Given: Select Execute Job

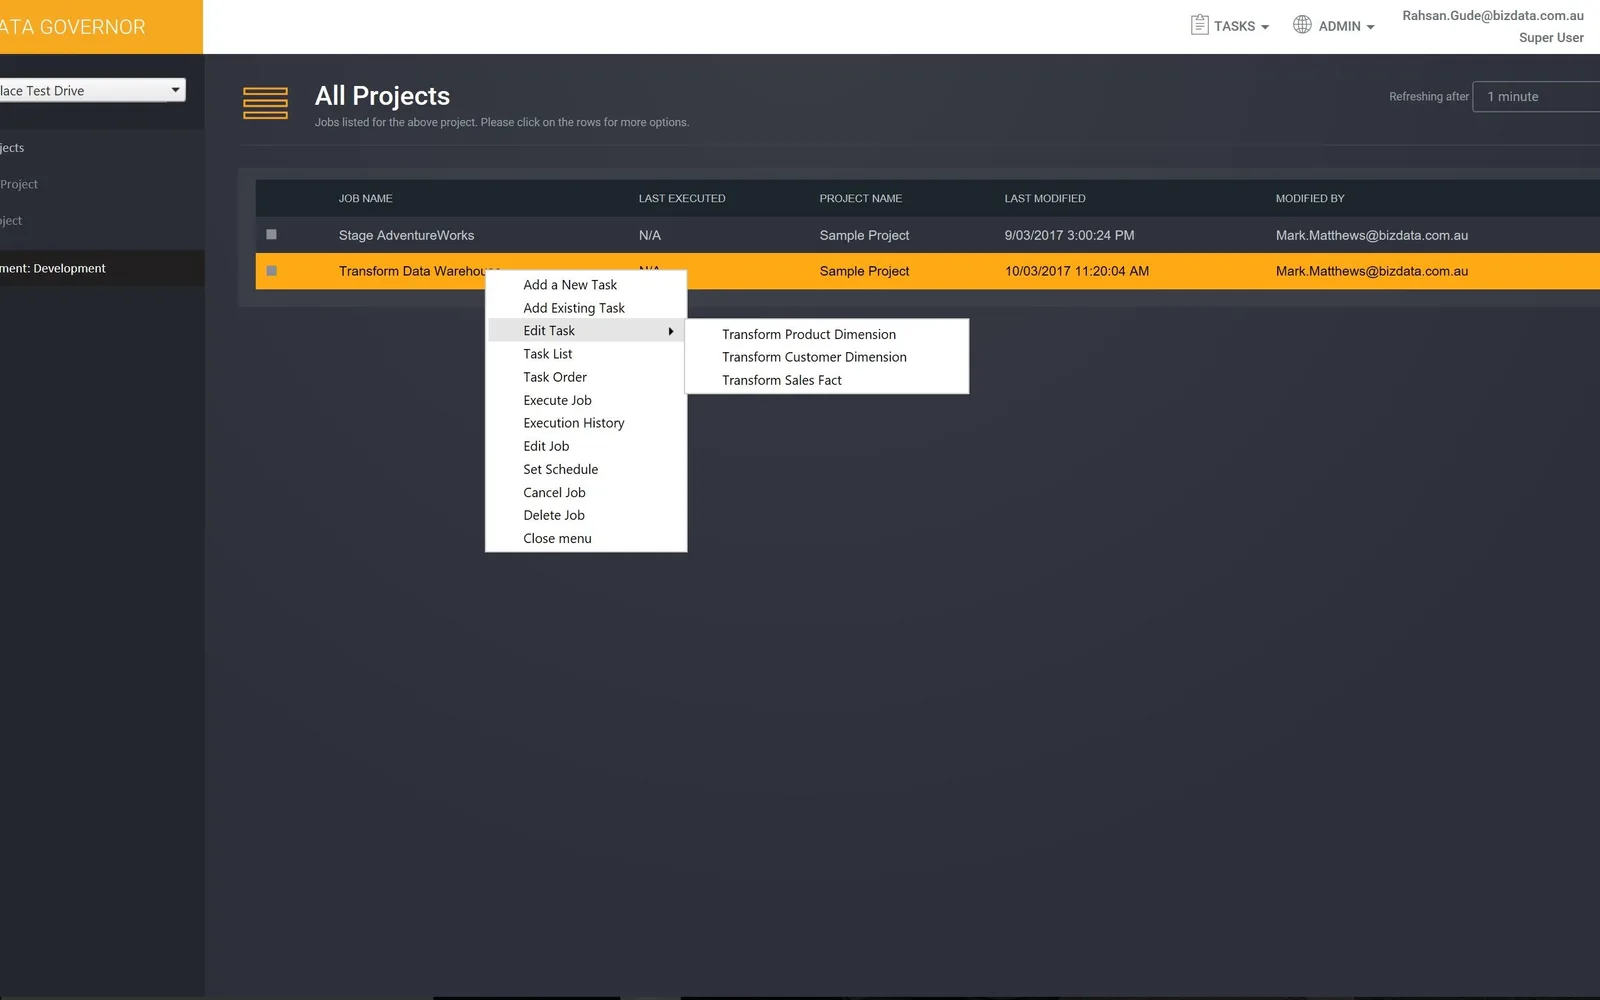Looking at the screenshot, I should [586, 400].
